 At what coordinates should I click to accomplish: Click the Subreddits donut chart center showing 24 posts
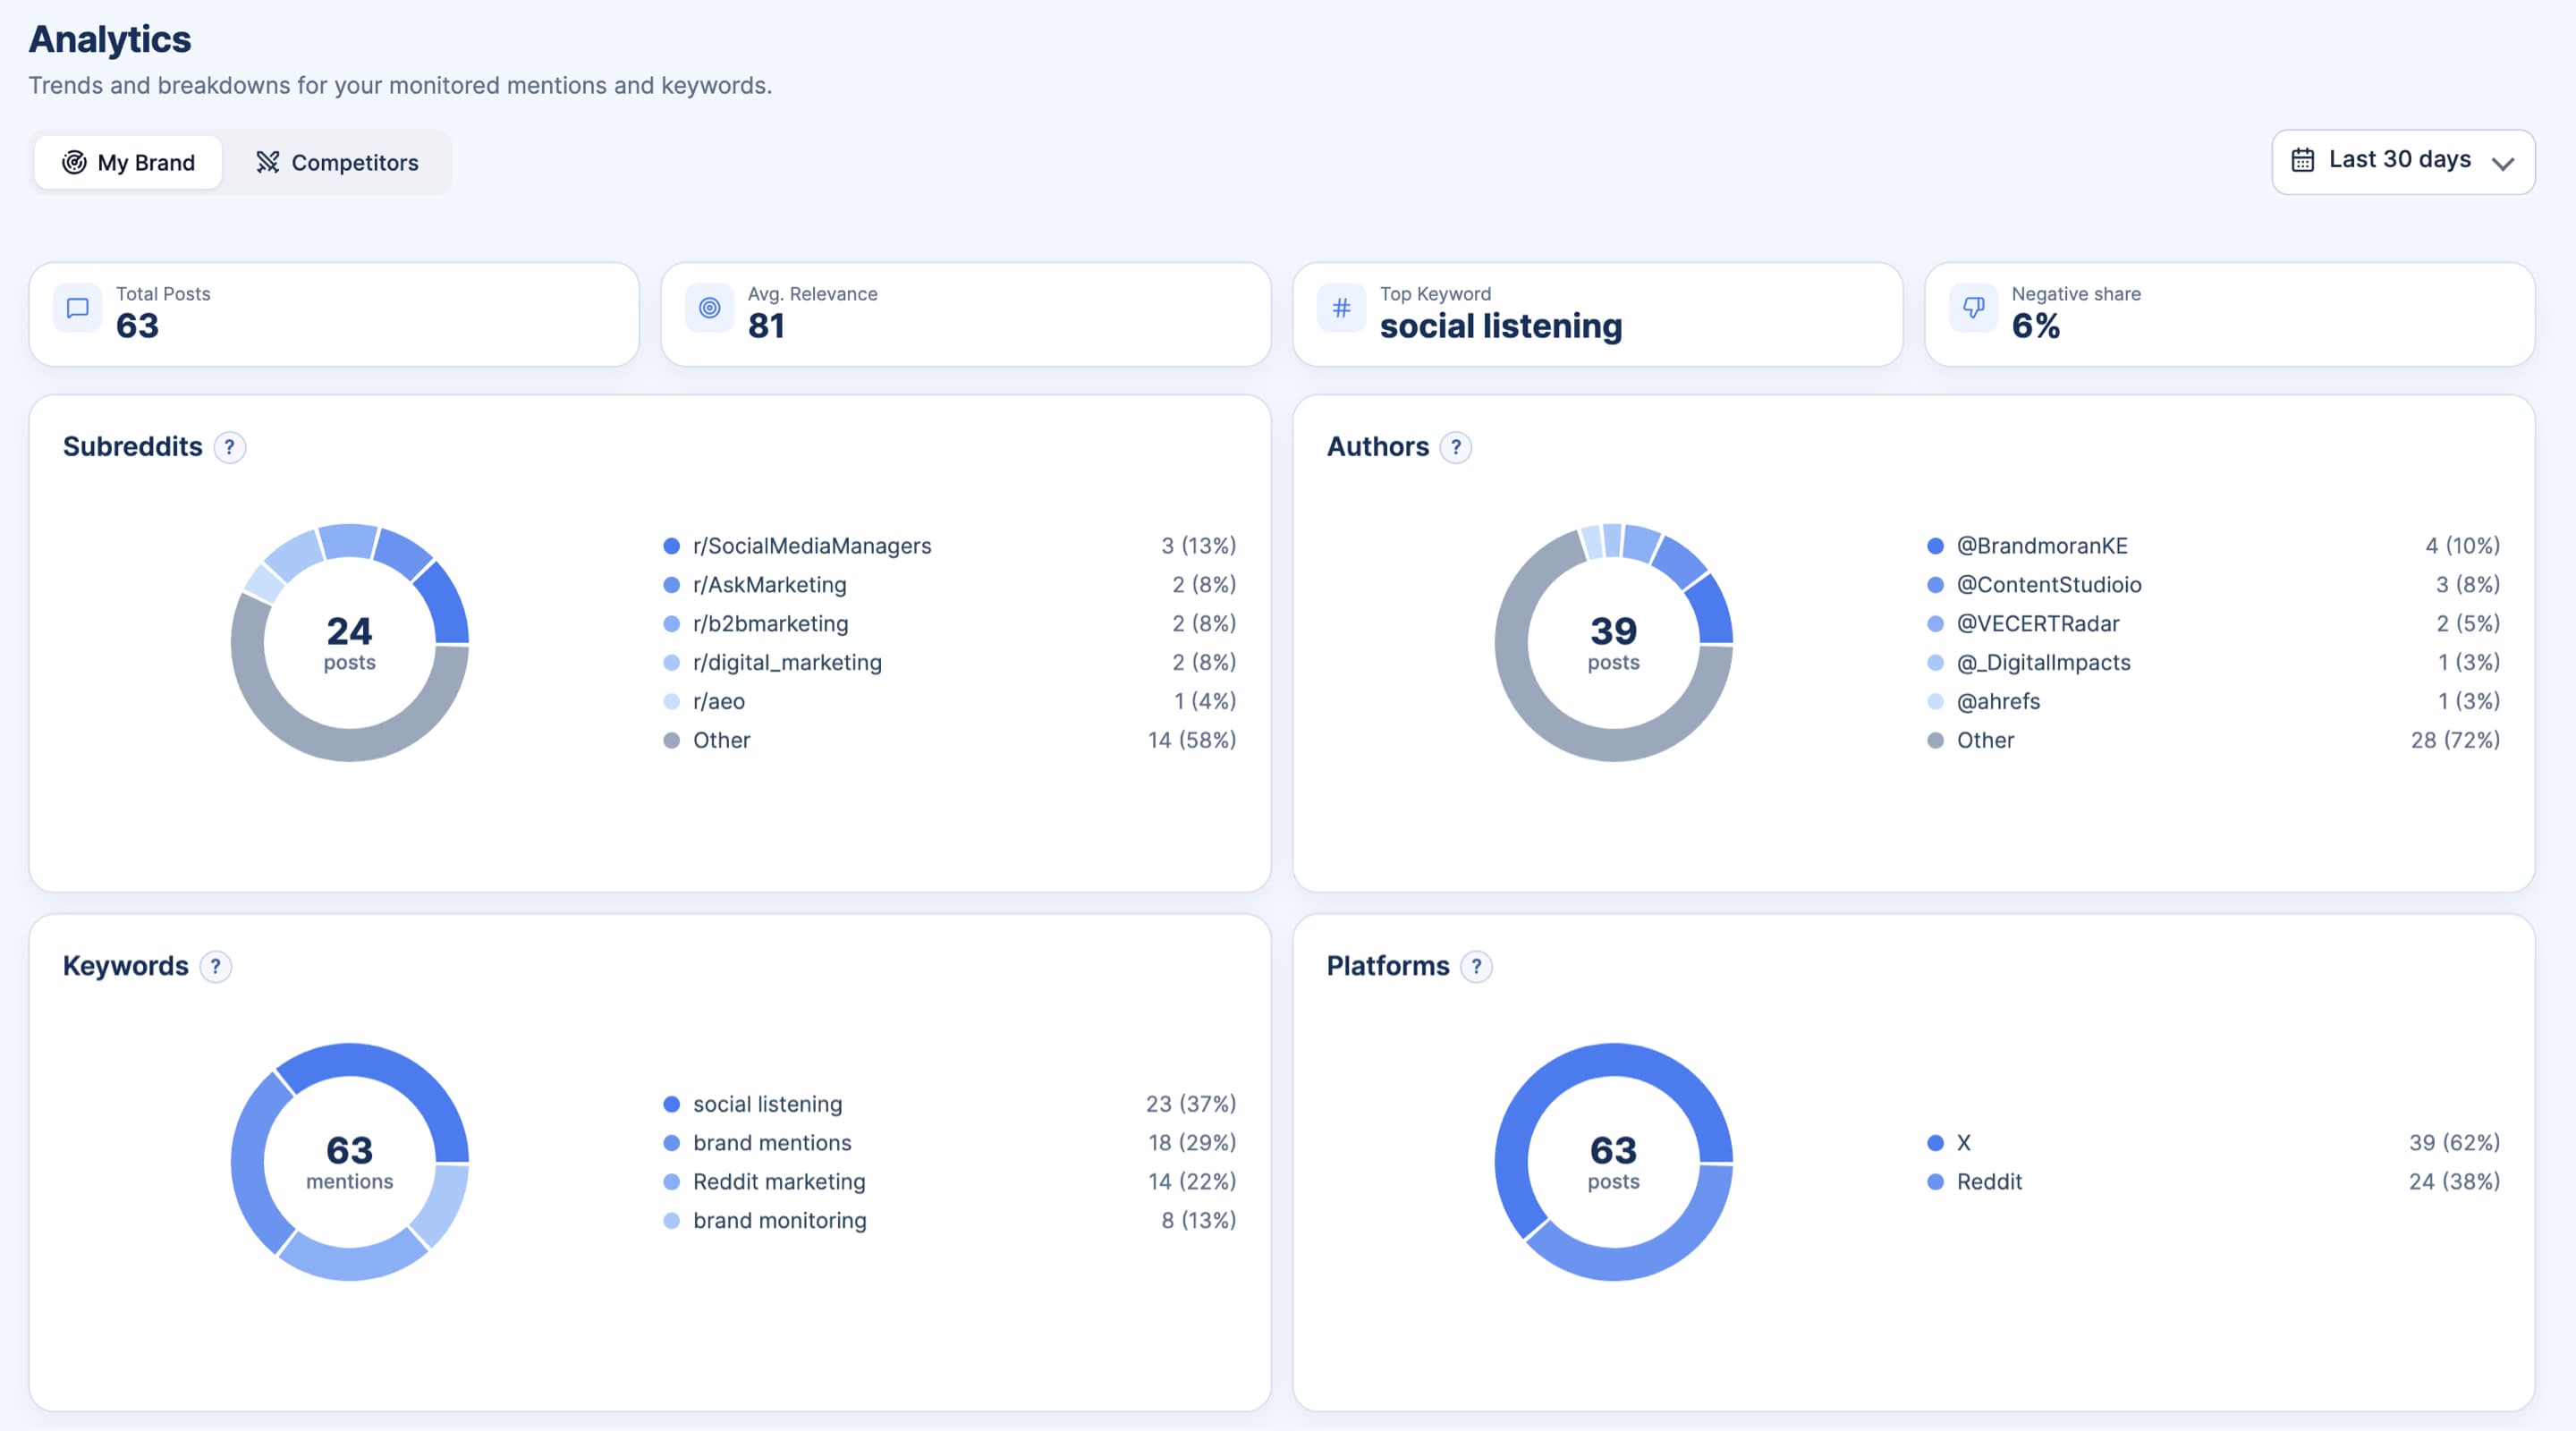click(x=349, y=643)
